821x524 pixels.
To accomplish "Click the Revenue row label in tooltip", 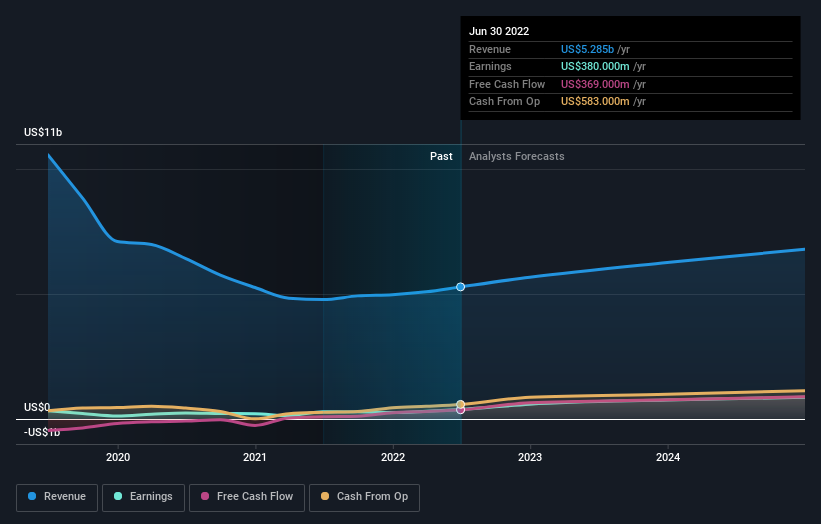I will 490,49.
